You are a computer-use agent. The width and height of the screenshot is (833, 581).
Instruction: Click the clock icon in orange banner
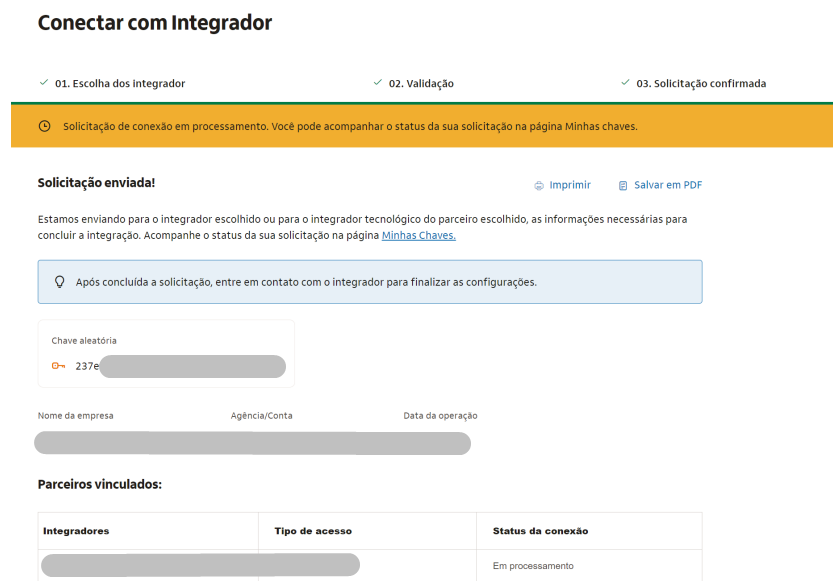click(x=45, y=126)
